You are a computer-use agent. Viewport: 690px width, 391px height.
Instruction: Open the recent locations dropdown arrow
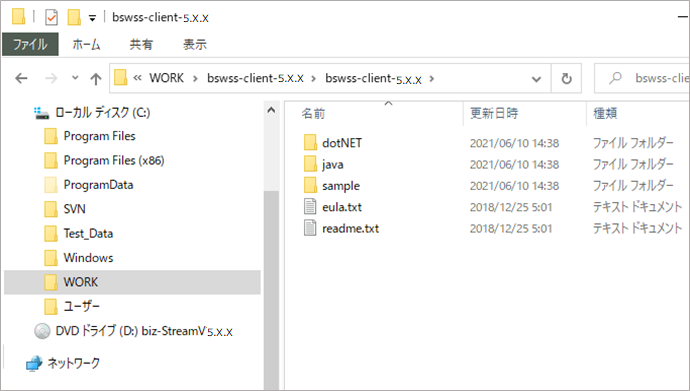pyautogui.click(x=75, y=78)
